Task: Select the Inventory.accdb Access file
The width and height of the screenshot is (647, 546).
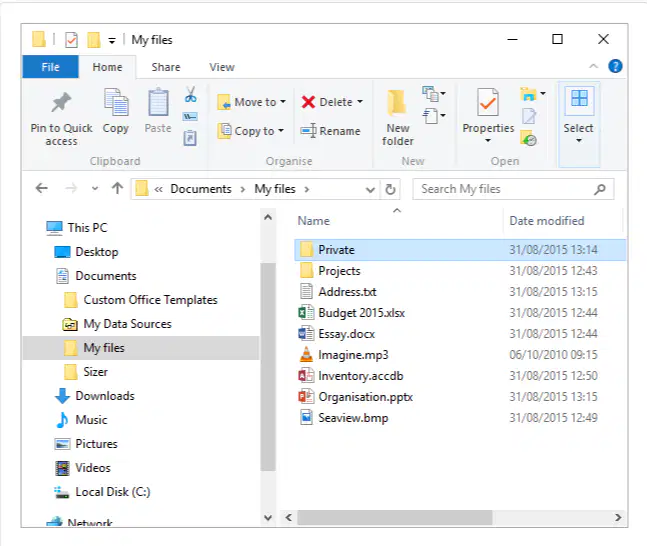Action: click(350, 376)
